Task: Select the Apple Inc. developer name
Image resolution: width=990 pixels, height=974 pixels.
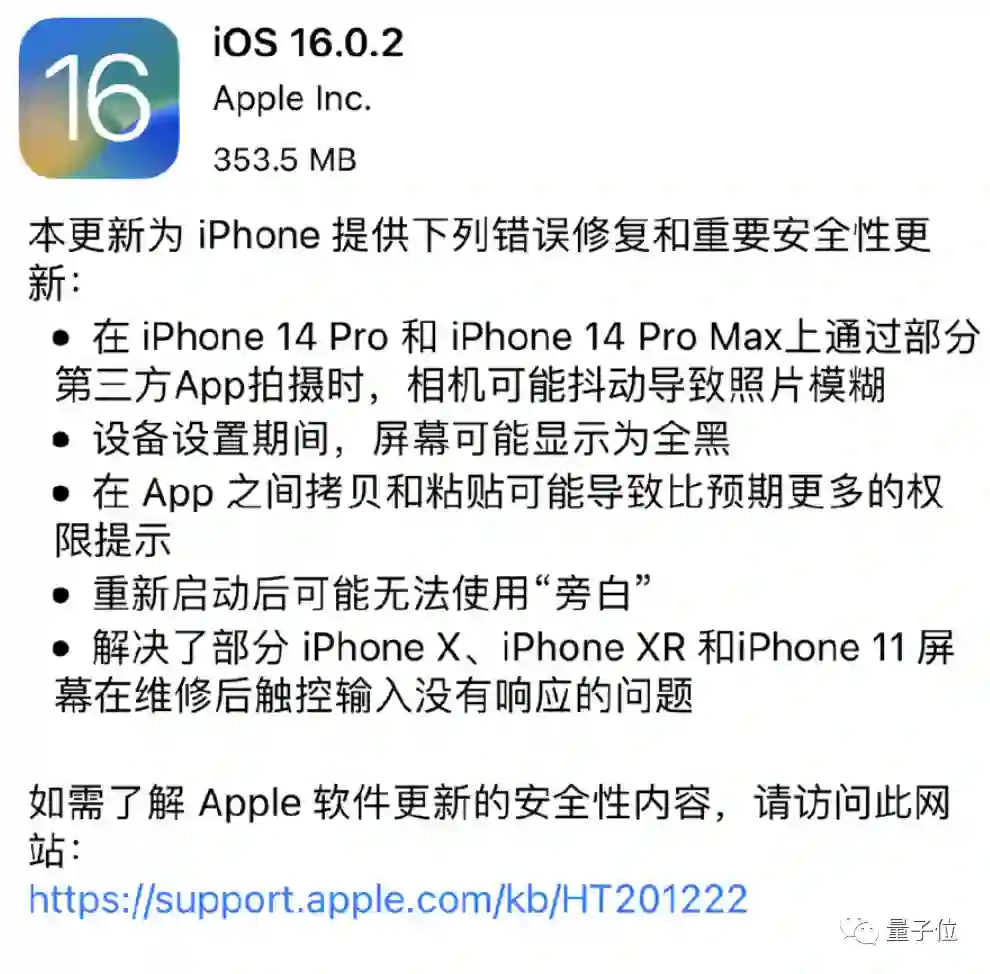Action: [x=292, y=99]
